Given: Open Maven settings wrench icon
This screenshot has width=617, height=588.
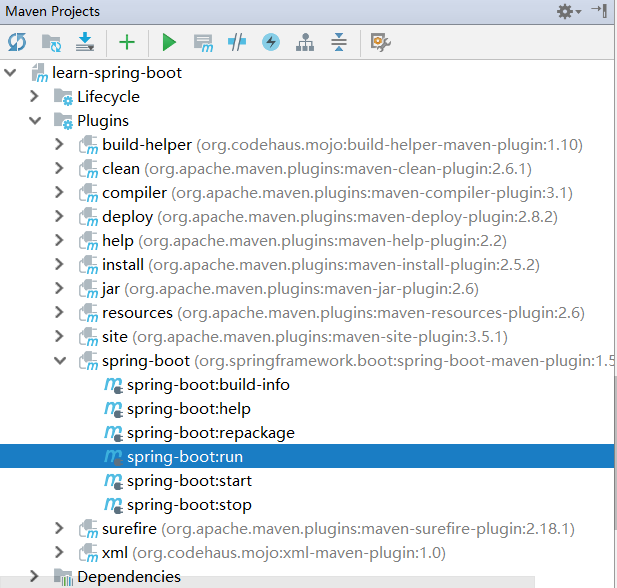Looking at the screenshot, I should tap(380, 42).
